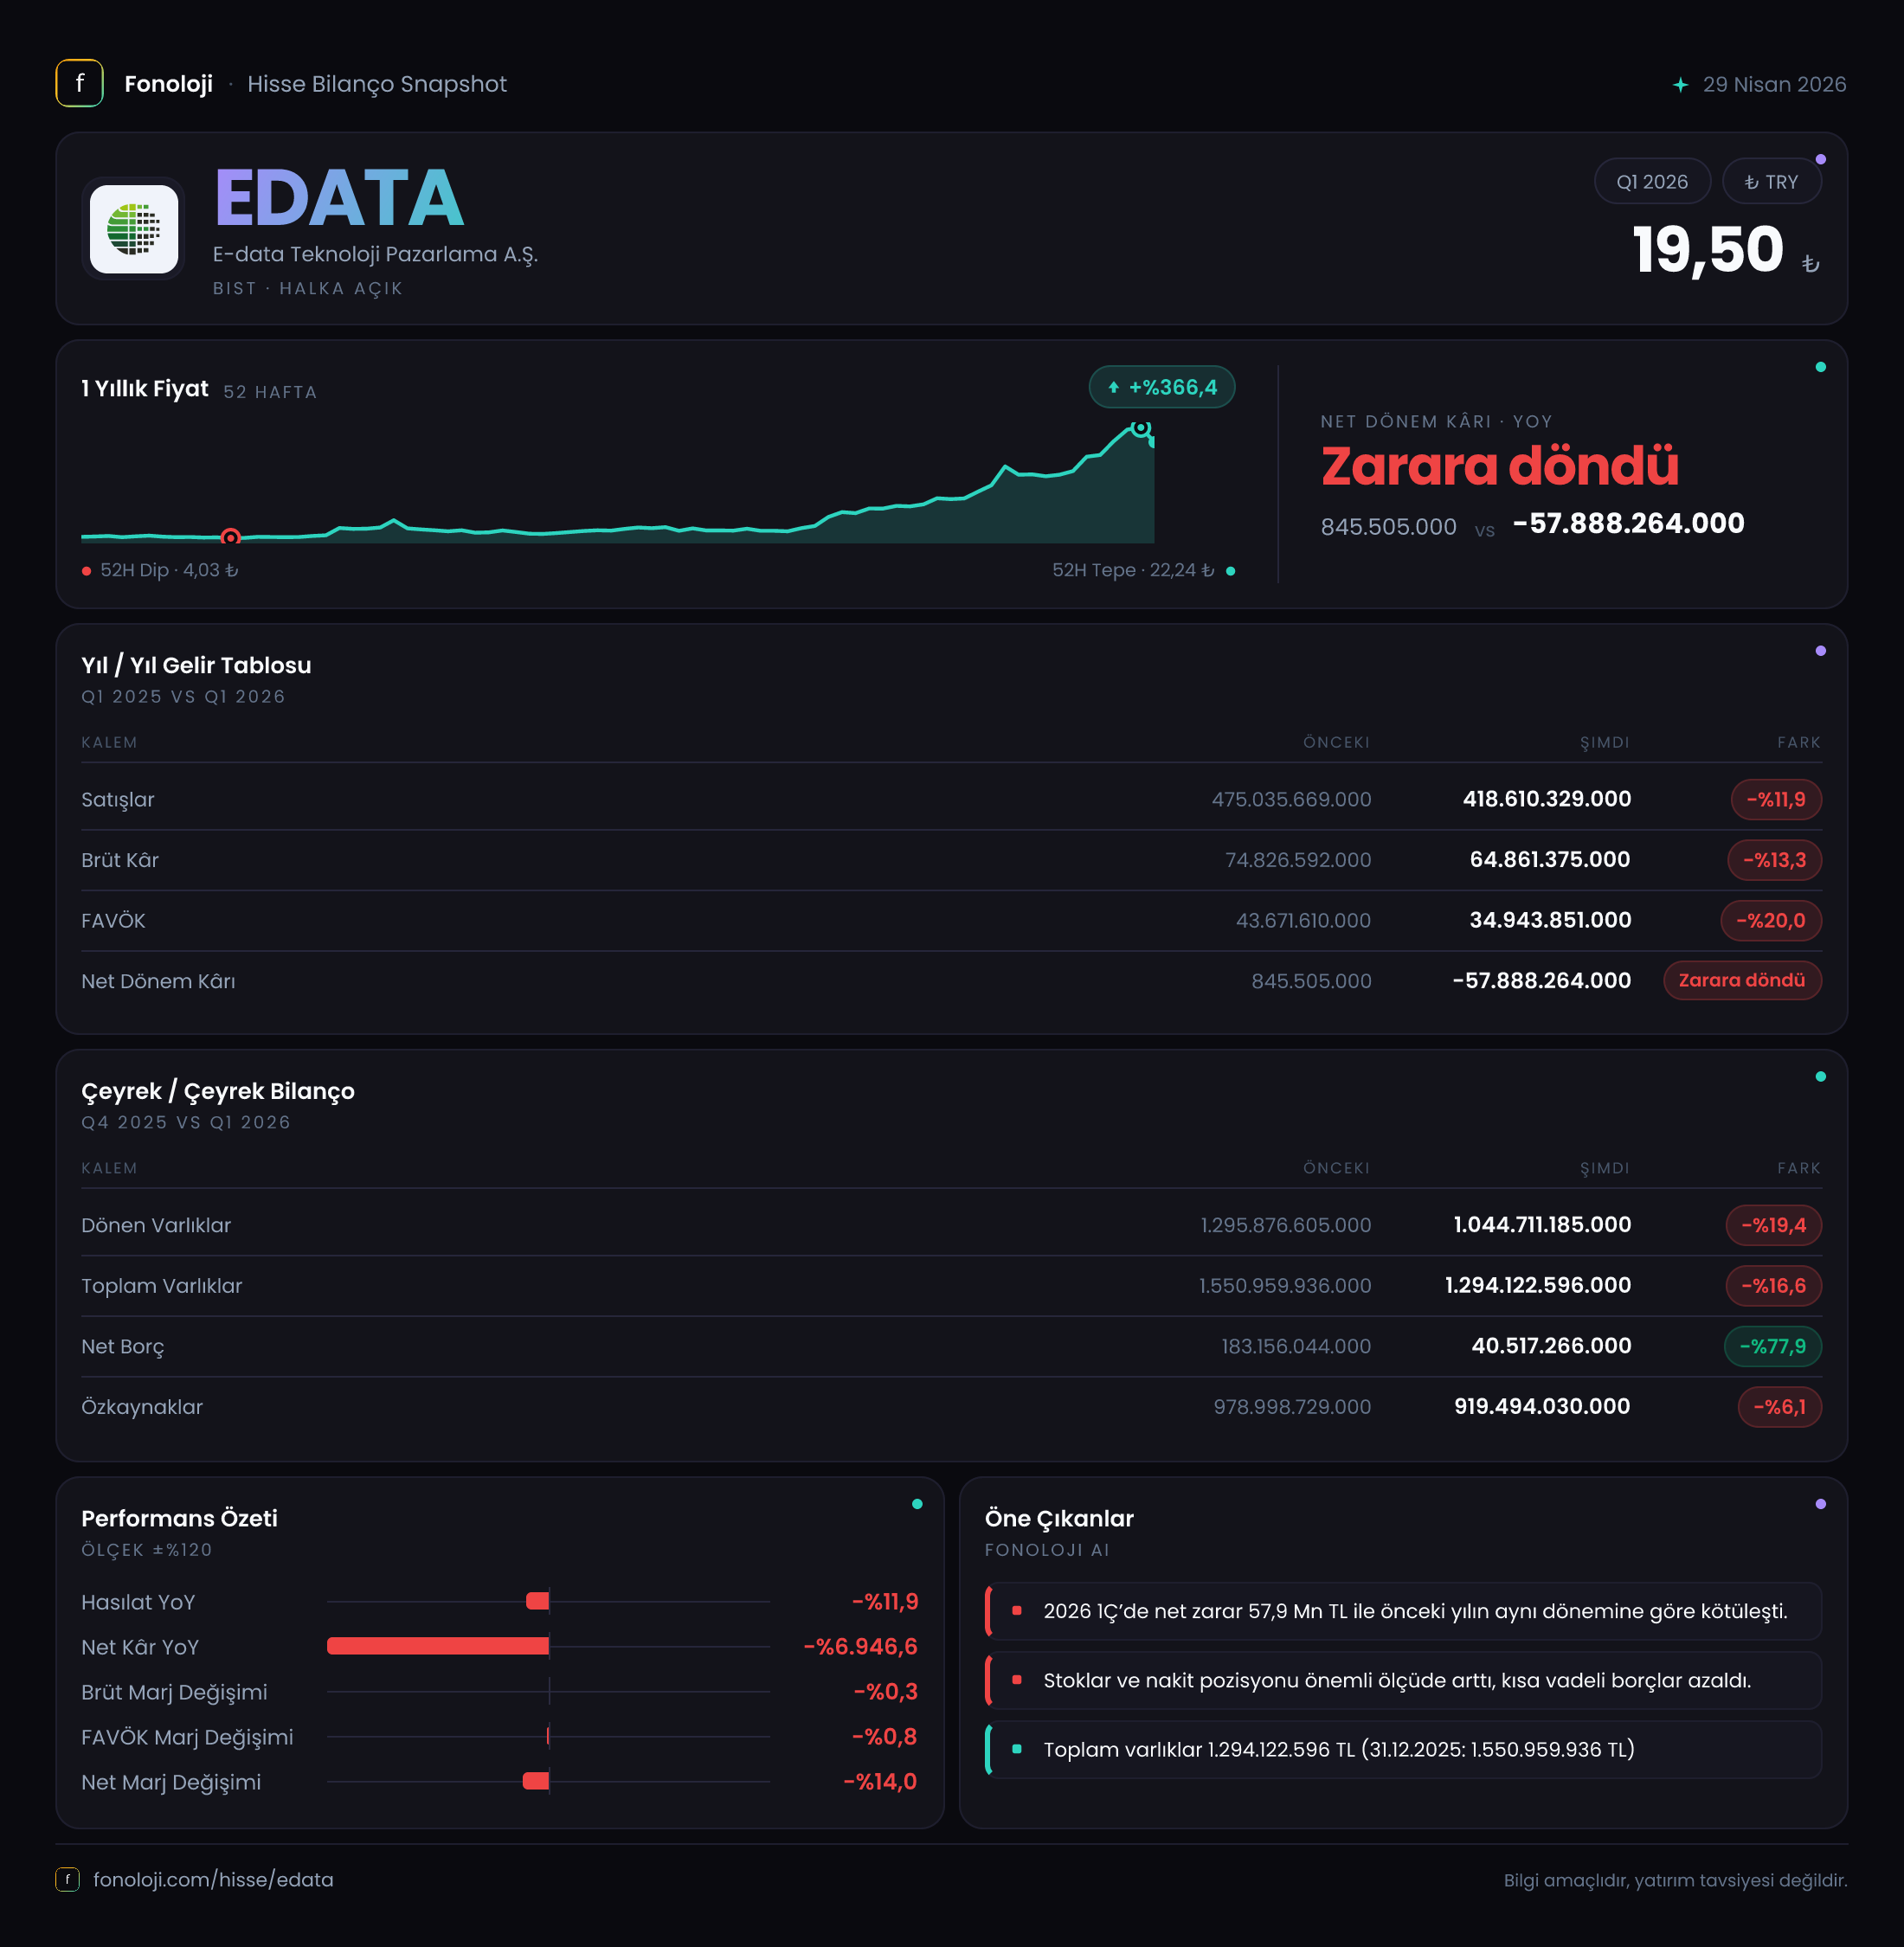This screenshot has height=1947, width=1904.
Task: Click the 'Zarara döndü' badge in Net Dönem Kârı row
Action: (x=1742, y=980)
